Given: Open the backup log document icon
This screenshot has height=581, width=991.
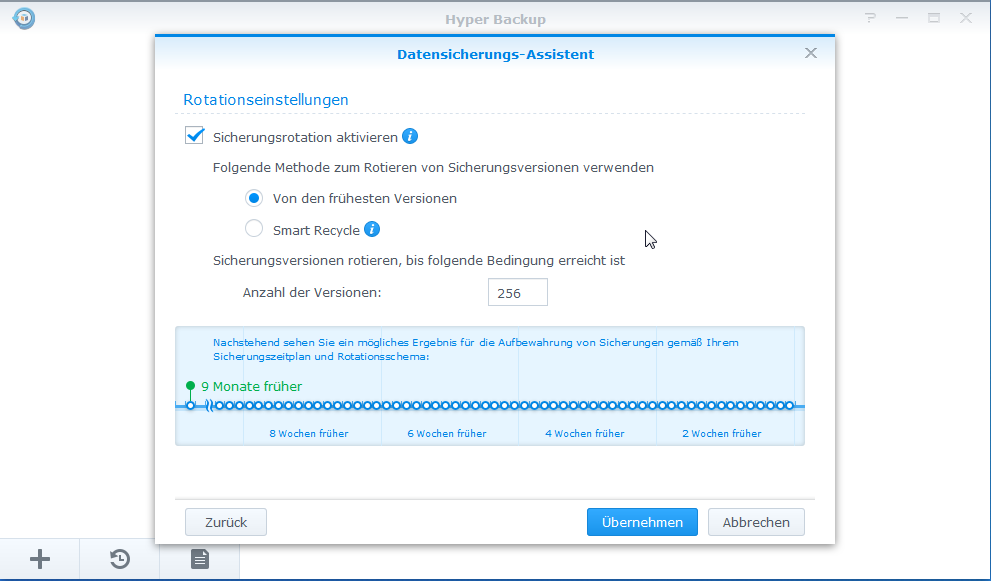Looking at the screenshot, I should tap(200, 559).
